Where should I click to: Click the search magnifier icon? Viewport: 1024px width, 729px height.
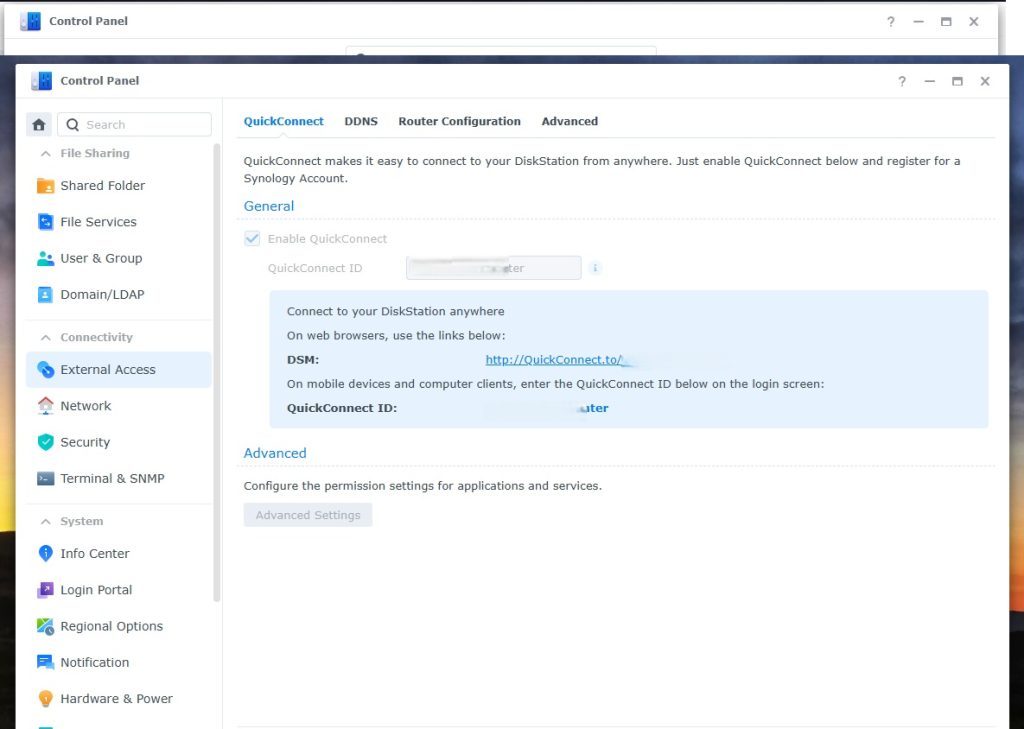72,124
